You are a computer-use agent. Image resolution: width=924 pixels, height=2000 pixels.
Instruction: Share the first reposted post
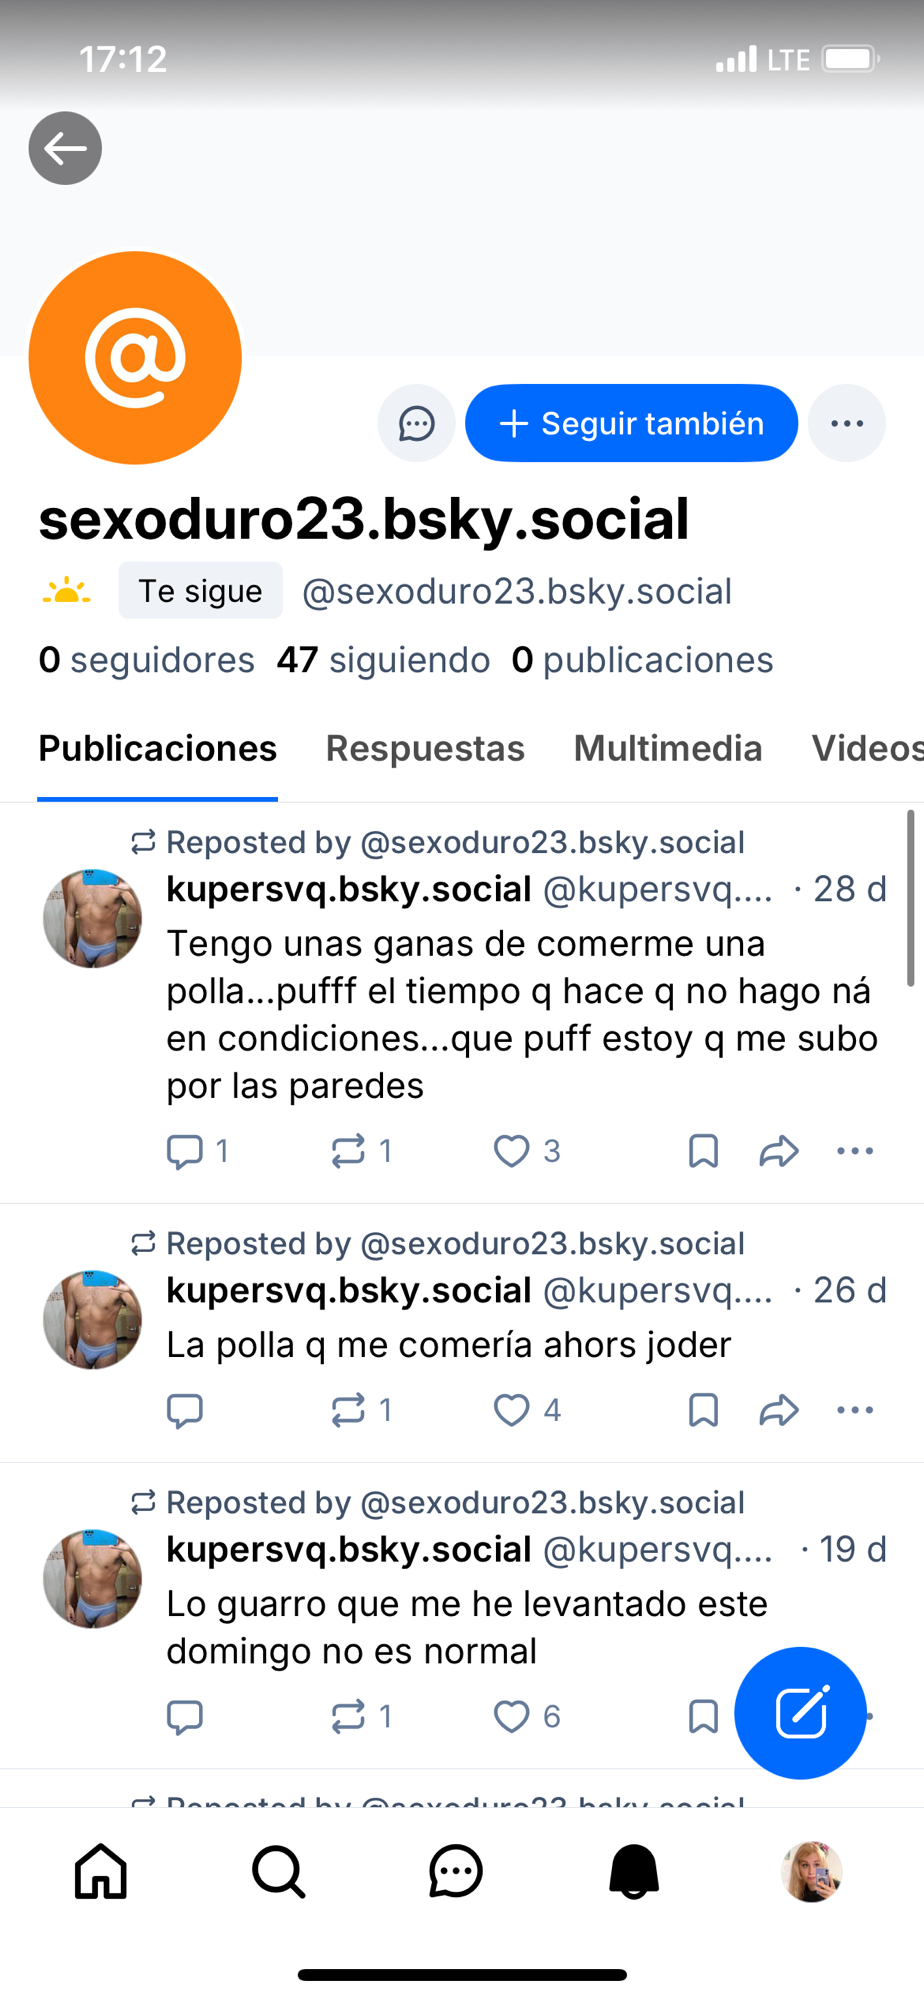(778, 1151)
